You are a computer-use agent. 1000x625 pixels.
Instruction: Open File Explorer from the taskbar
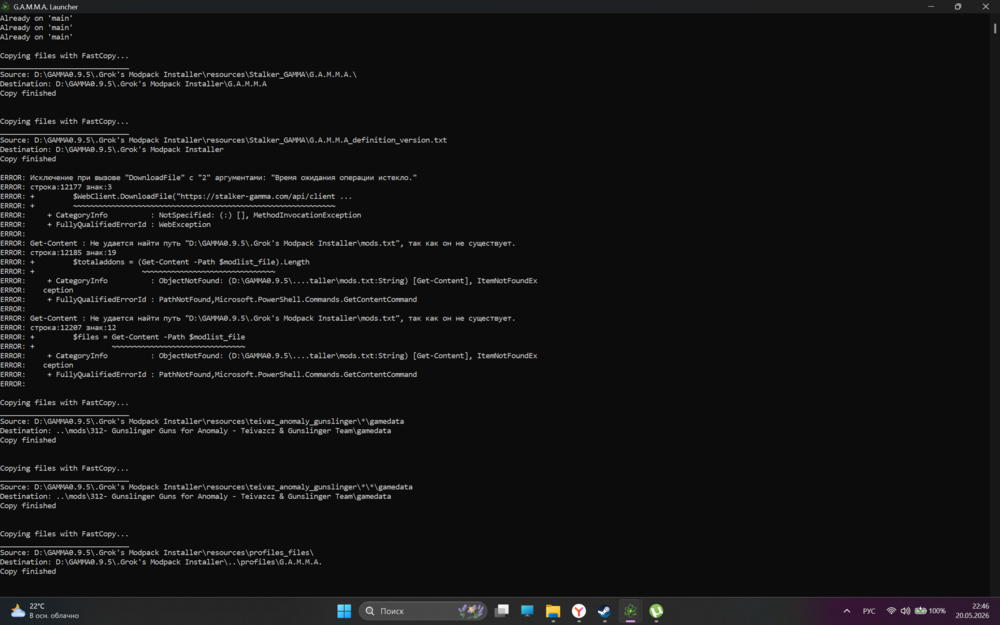553,611
